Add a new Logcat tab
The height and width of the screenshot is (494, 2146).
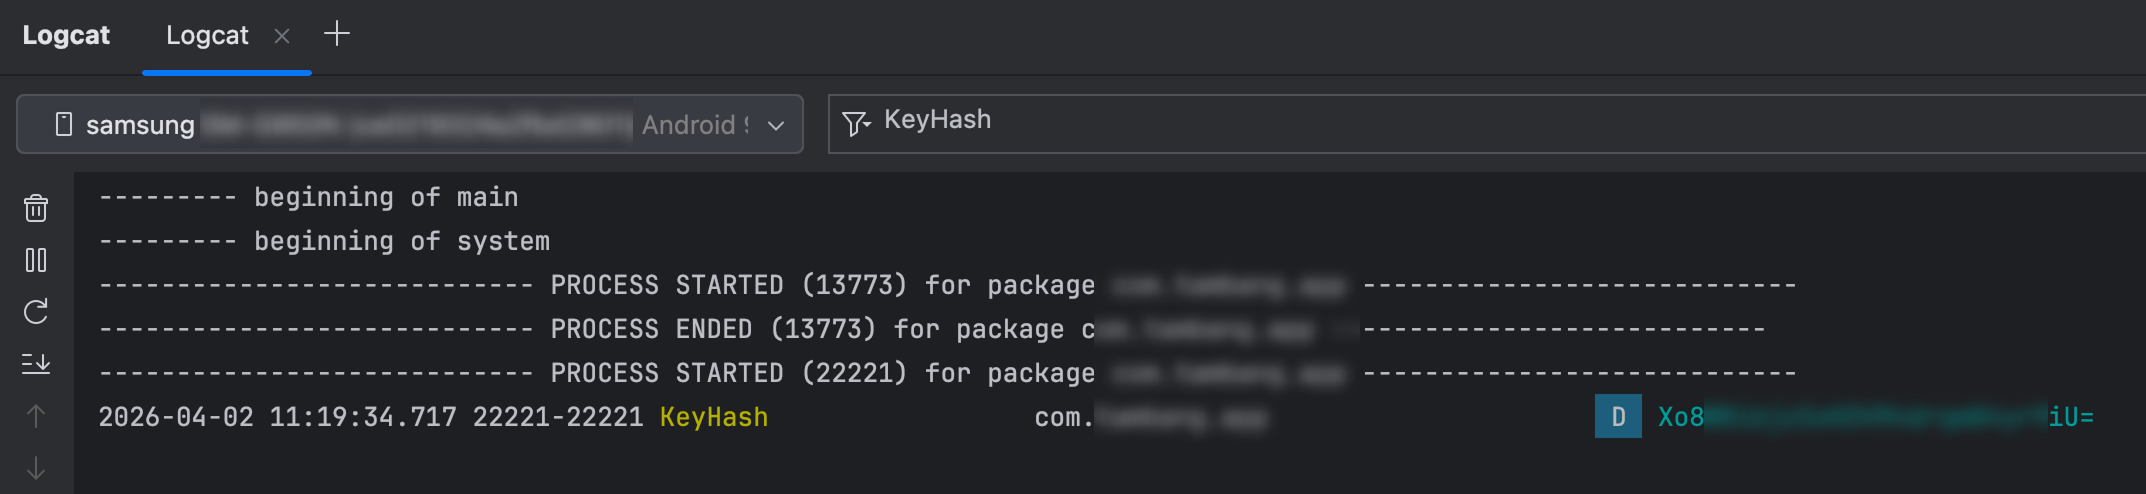pos(337,34)
